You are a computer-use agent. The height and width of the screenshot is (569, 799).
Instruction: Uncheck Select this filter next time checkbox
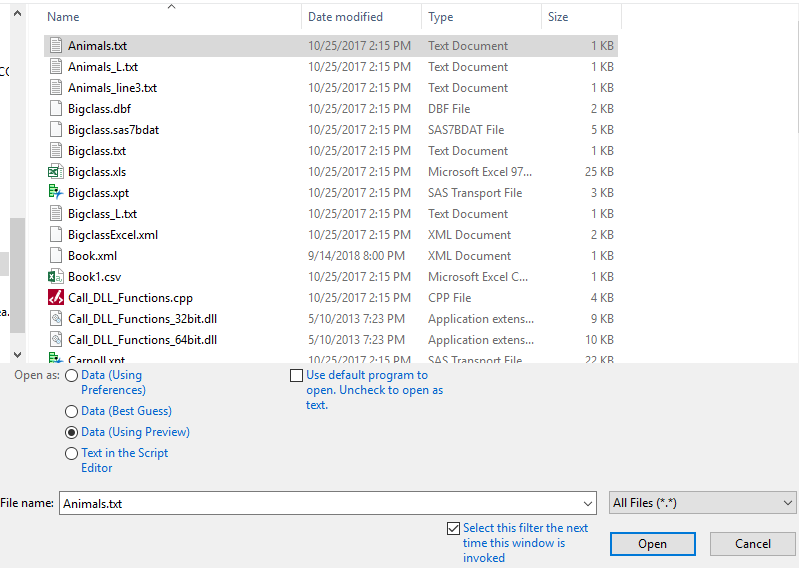[454, 528]
